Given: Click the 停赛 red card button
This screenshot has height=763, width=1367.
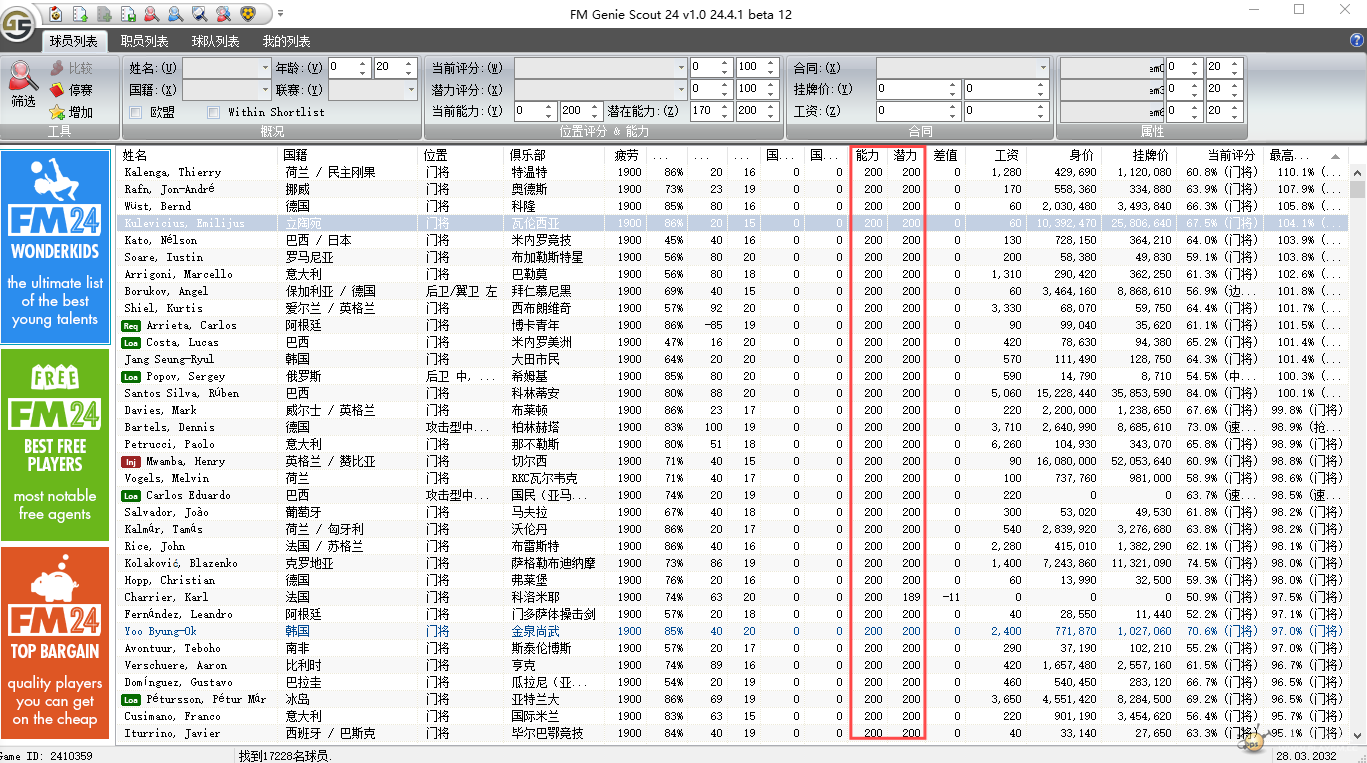Looking at the screenshot, I should point(71,90).
